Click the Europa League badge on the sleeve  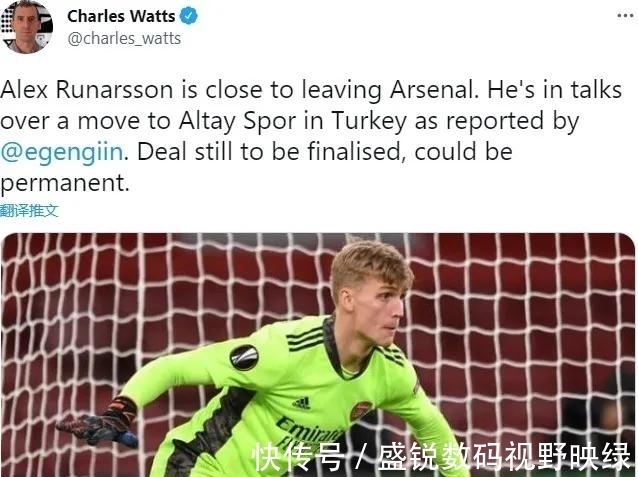click(245, 357)
